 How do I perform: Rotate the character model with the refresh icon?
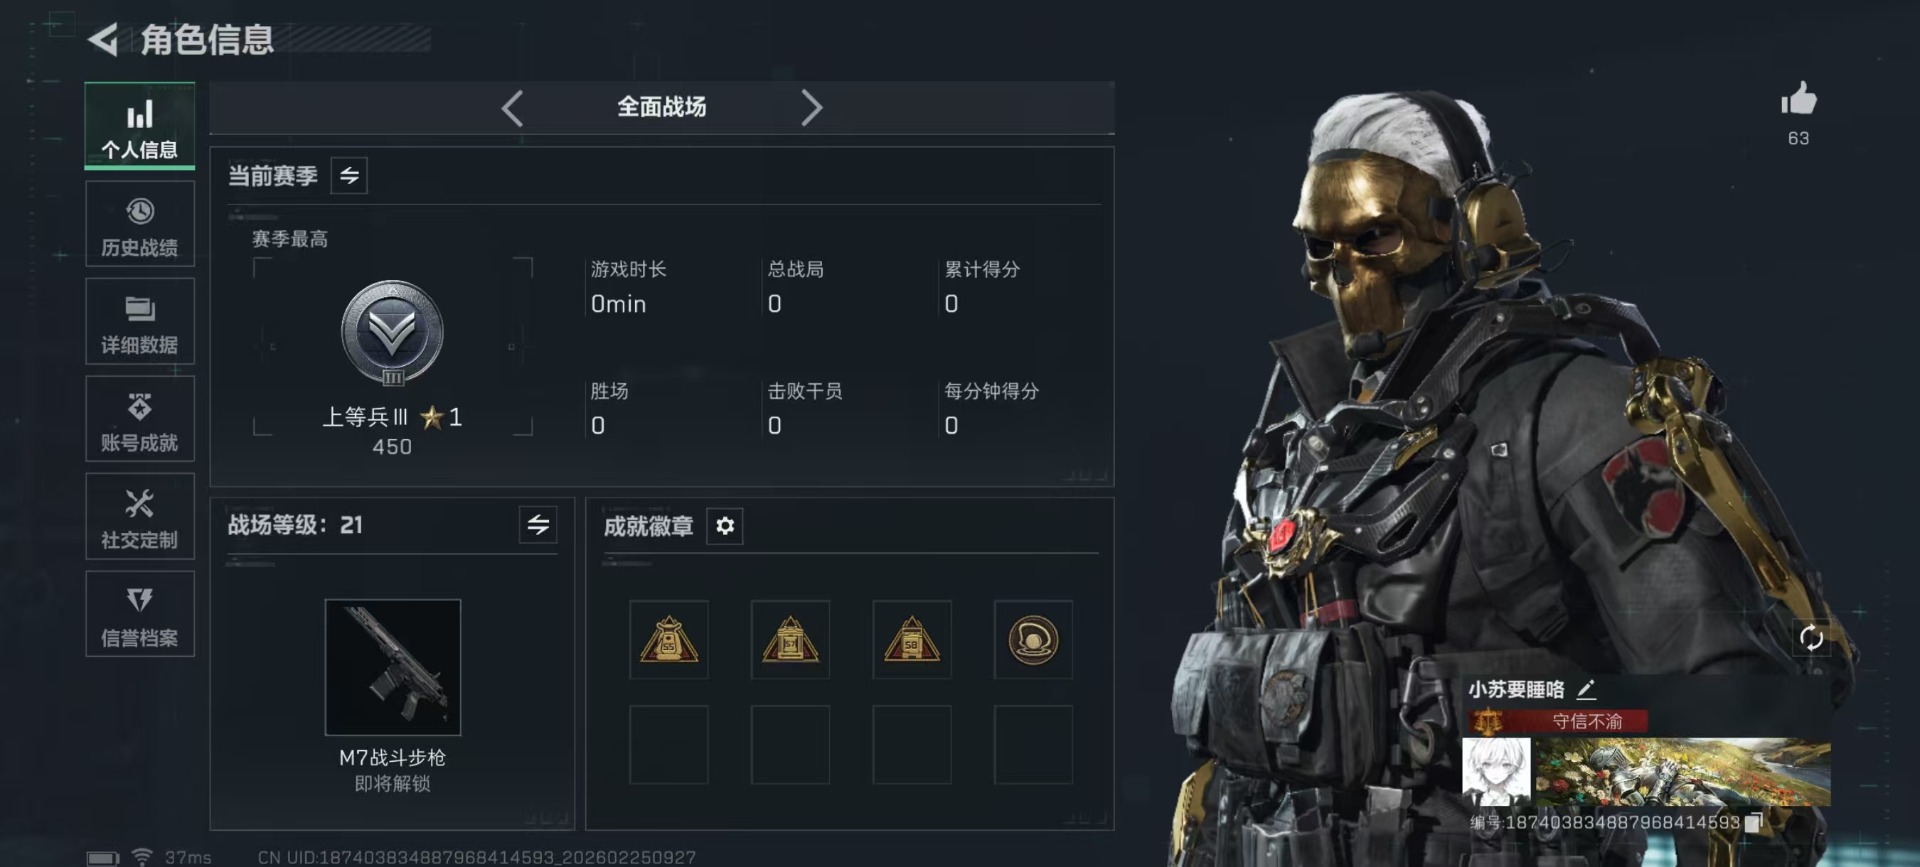tap(1811, 638)
